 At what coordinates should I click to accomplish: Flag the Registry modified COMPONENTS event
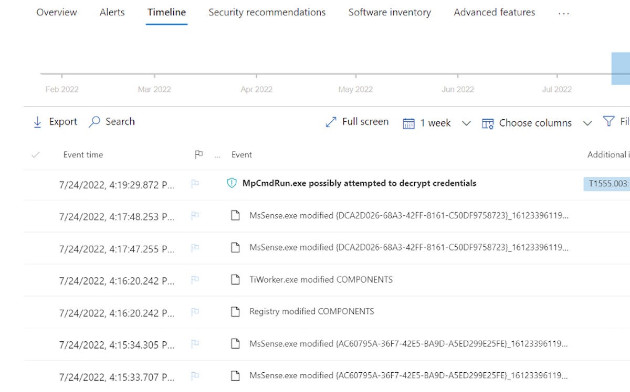(195, 311)
